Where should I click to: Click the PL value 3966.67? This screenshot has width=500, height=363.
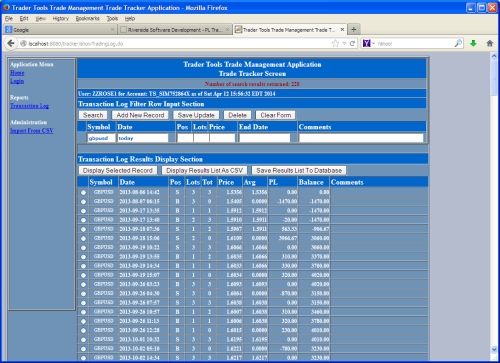pos(288,238)
